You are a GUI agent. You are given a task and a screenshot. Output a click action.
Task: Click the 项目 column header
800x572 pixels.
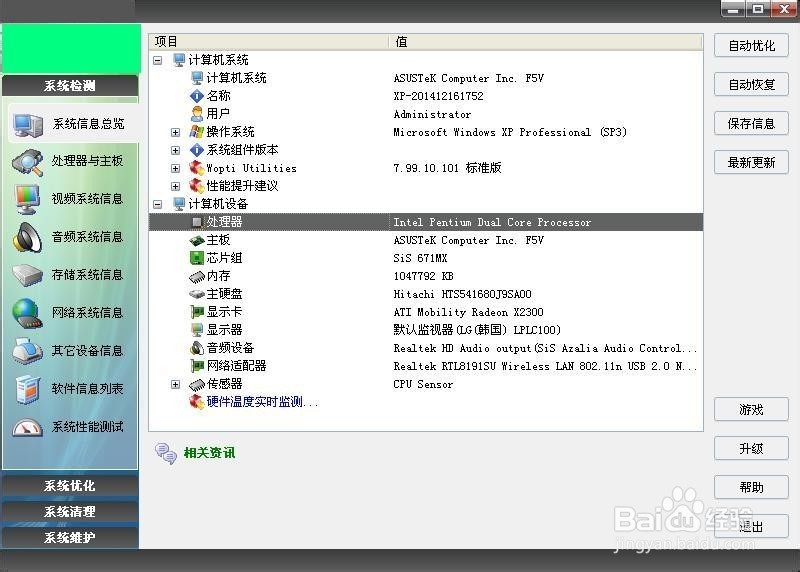click(269, 42)
